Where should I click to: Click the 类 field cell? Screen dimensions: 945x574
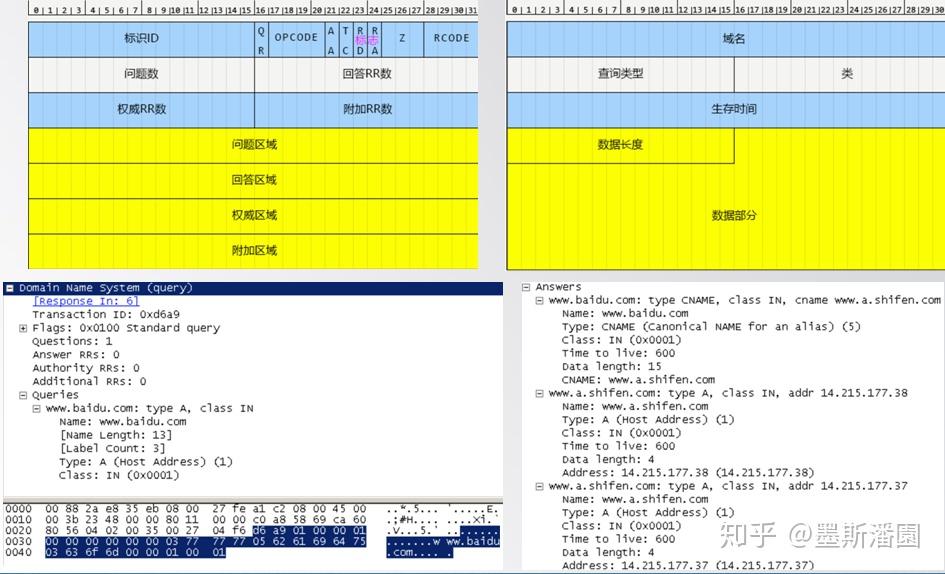(x=840, y=74)
